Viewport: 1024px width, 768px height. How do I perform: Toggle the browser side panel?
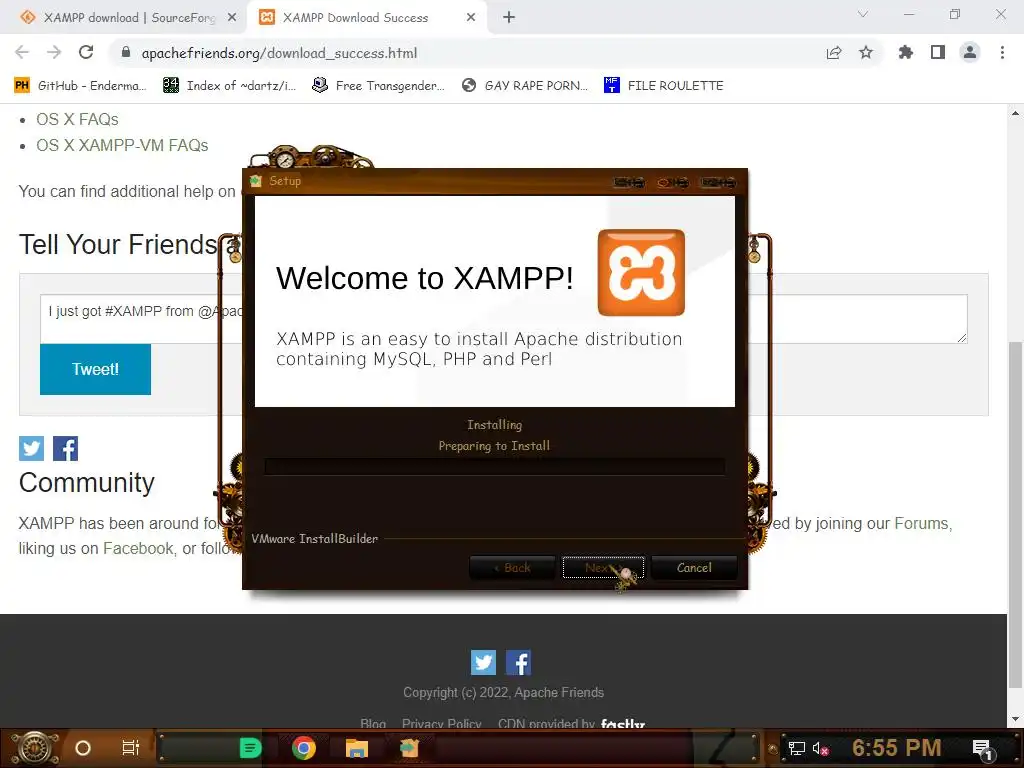point(938,53)
